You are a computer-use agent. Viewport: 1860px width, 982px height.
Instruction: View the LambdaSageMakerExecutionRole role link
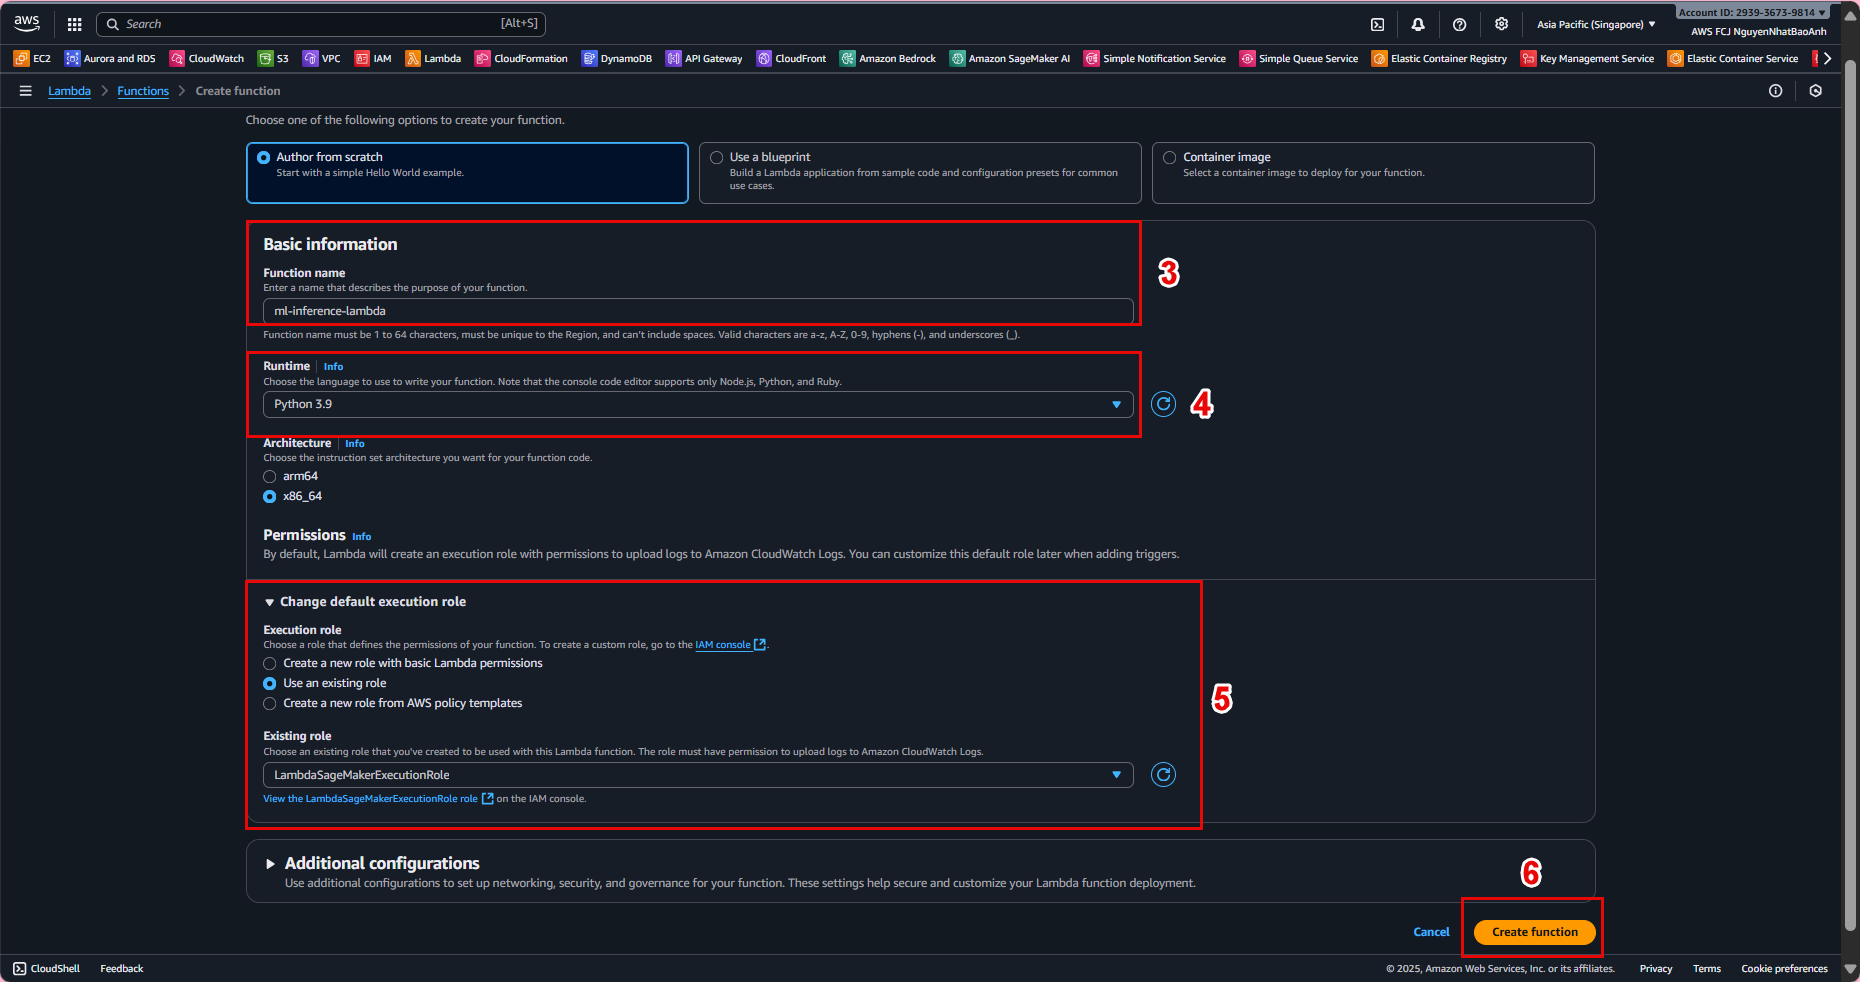(x=378, y=799)
